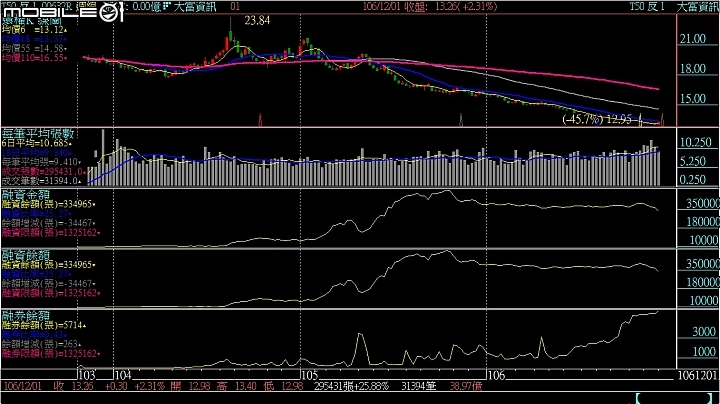Select the 15.00 price axis value

(x=692, y=99)
